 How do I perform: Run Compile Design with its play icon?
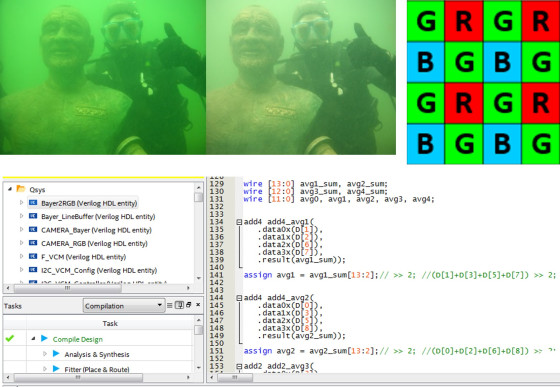tap(44, 338)
